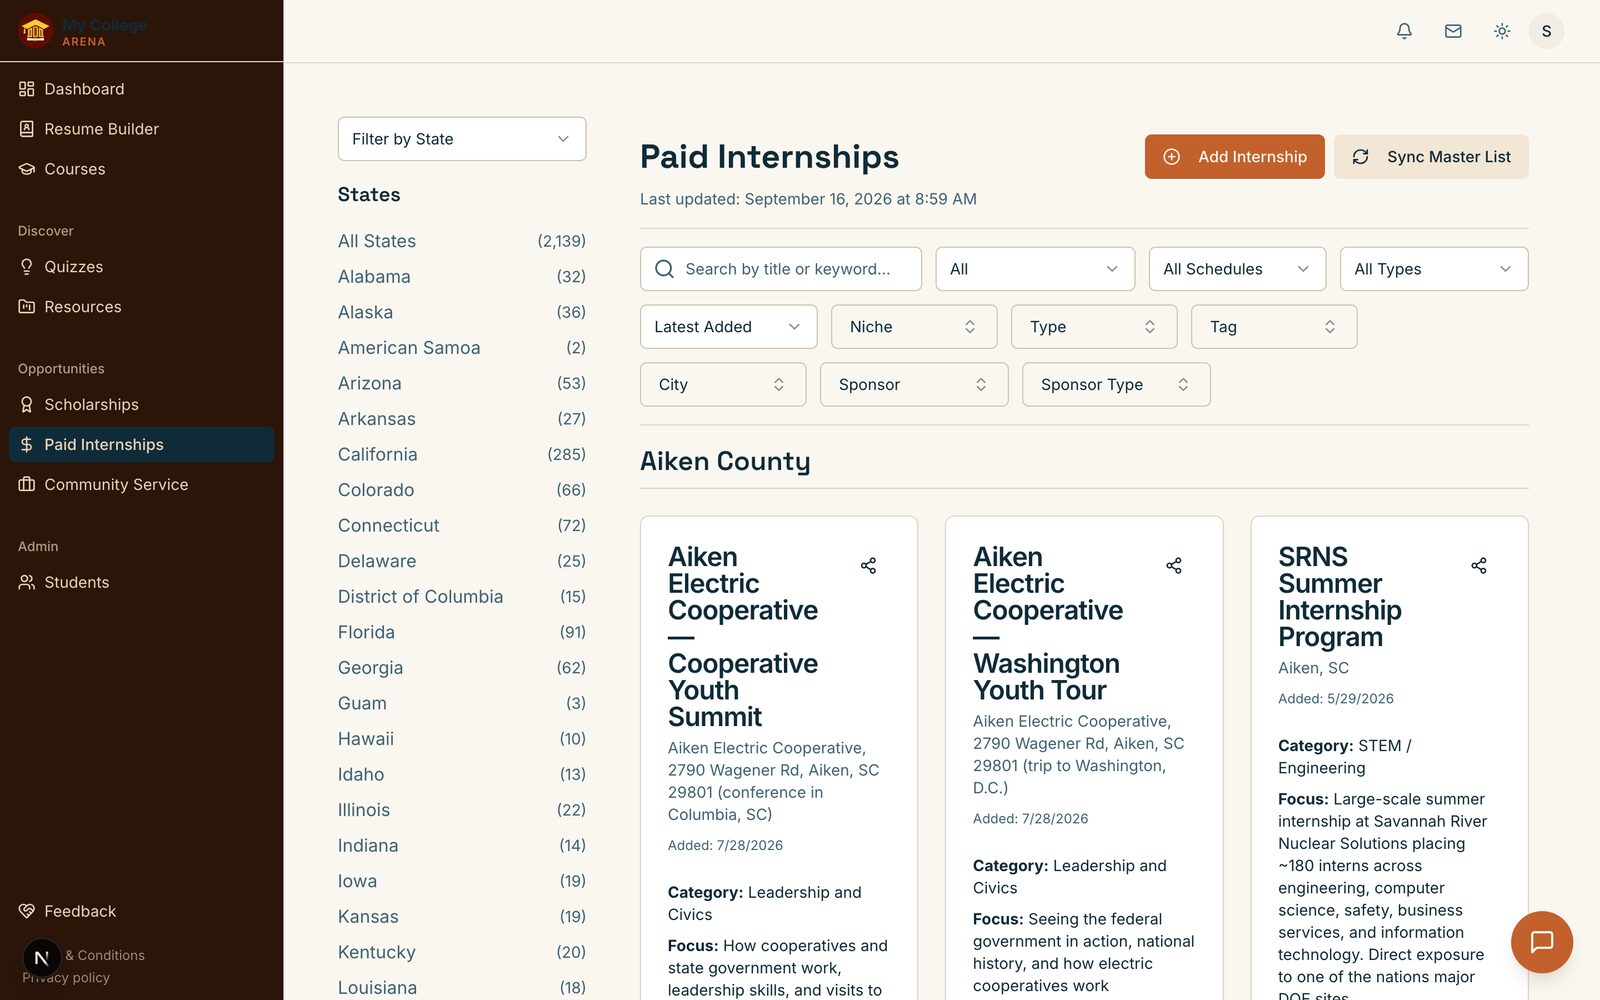Filter internships by Delaware

tap(462, 561)
